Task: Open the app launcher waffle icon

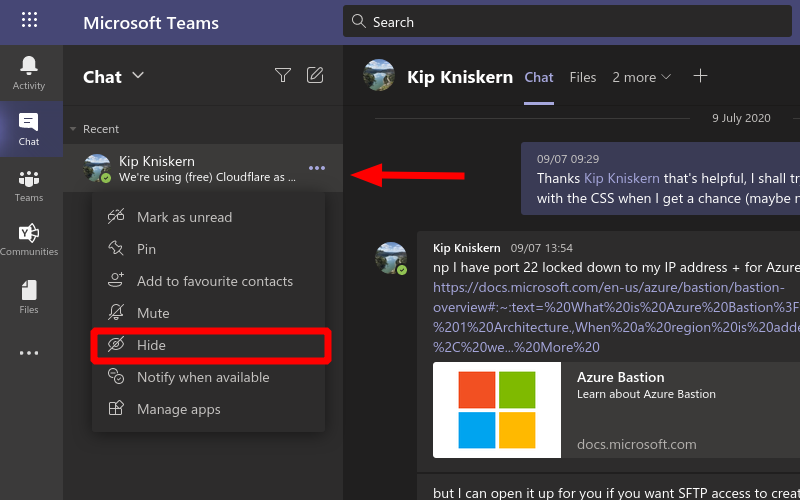Action: point(29,21)
